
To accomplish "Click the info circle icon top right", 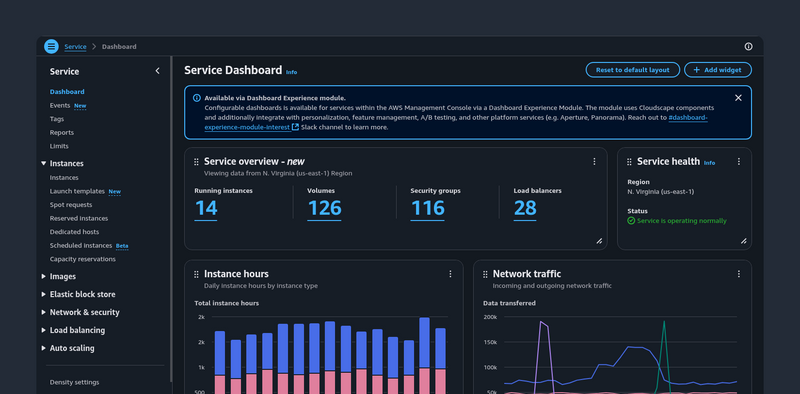I will 748,46.
